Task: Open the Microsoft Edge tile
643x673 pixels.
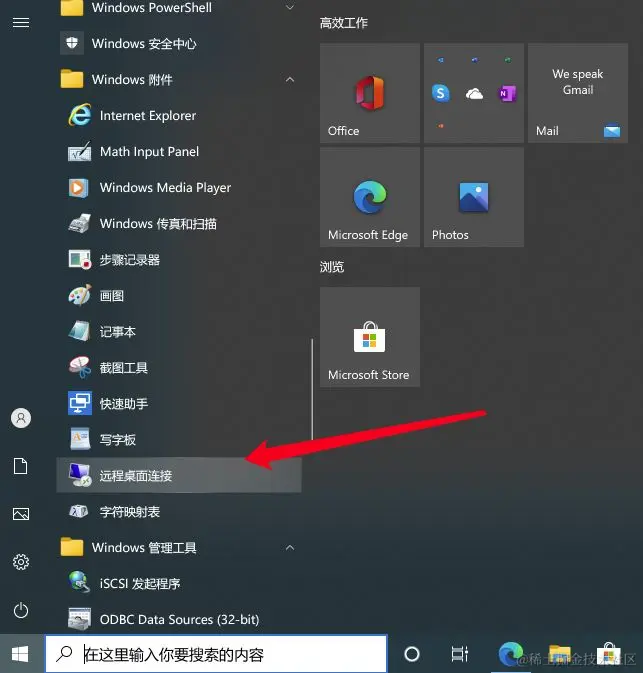Action: click(x=370, y=197)
